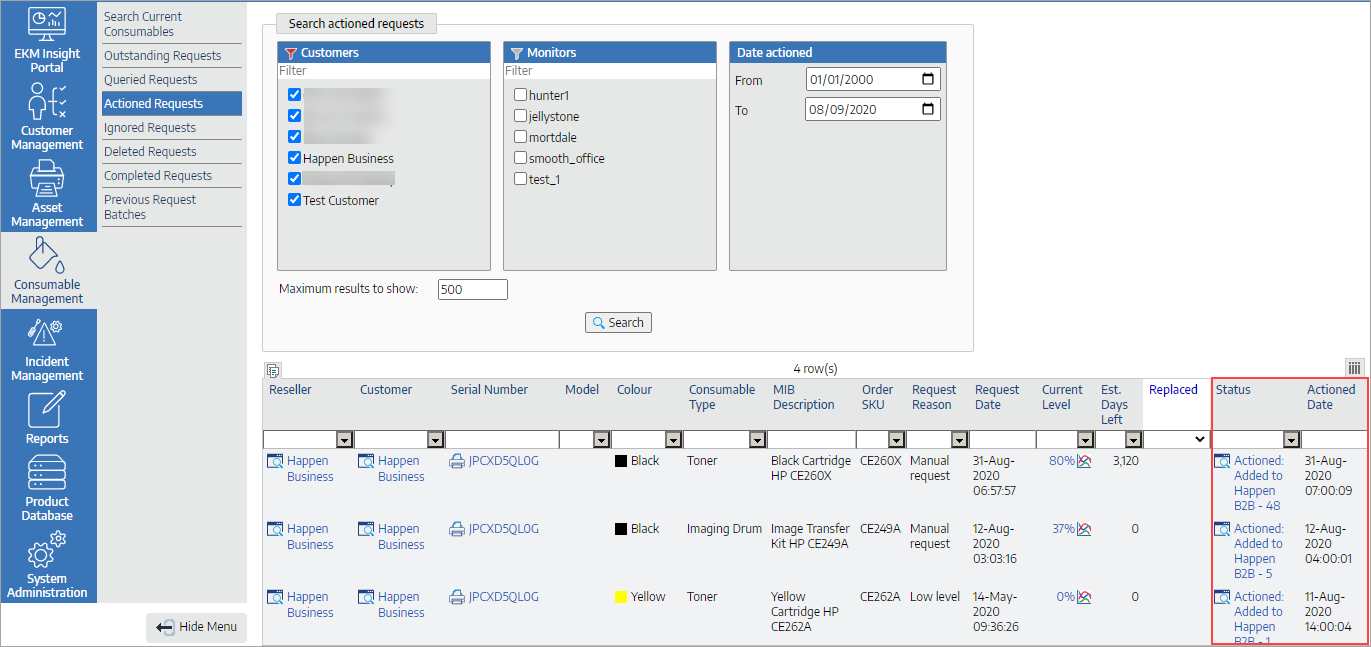Enable the hunter1 monitor checkbox
1371x647 pixels.
tap(520, 95)
